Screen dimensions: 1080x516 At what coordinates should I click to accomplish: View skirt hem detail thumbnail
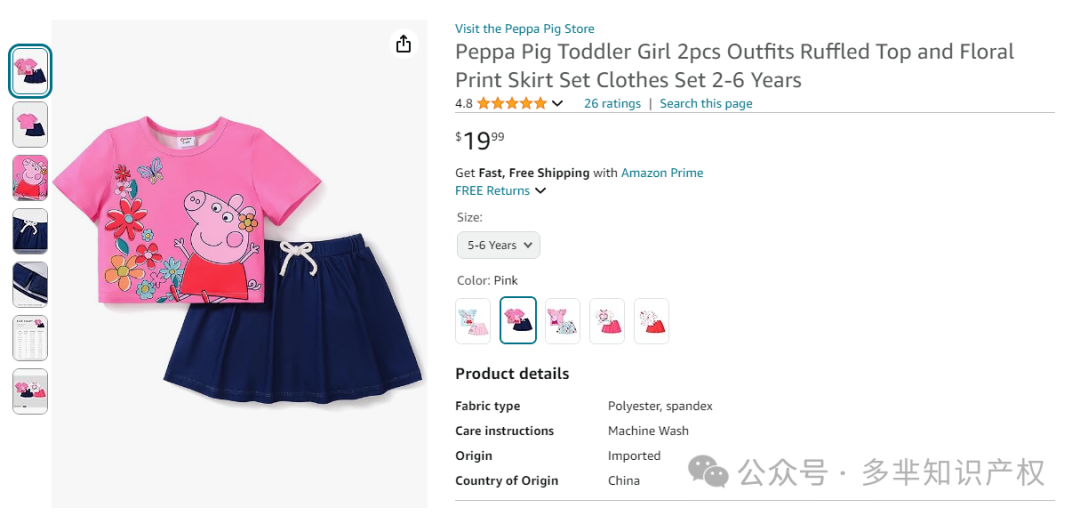(x=30, y=285)
